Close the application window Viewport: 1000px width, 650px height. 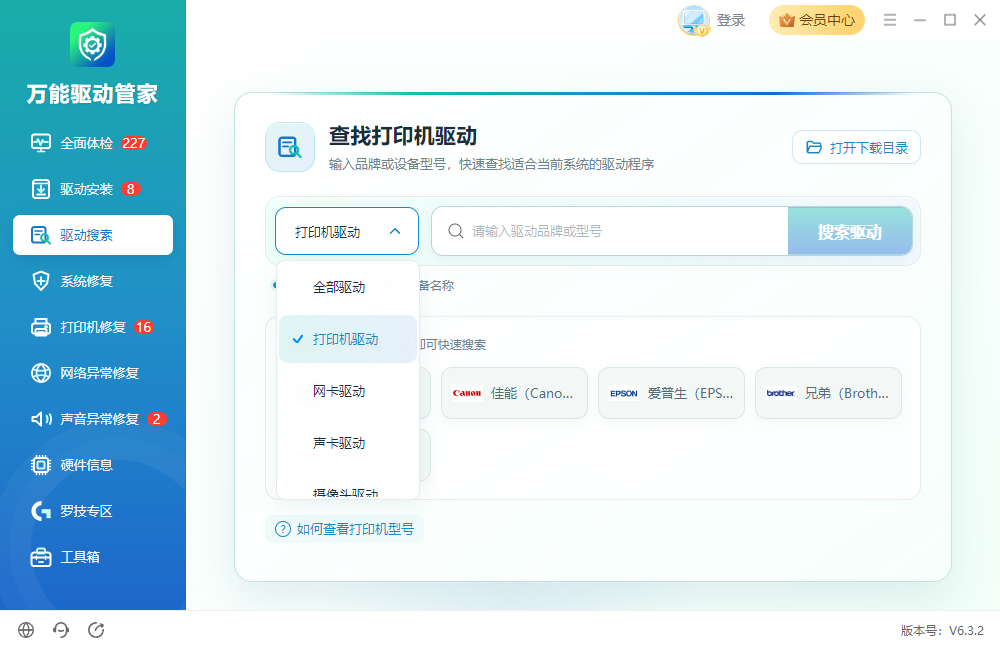point(980,20)
